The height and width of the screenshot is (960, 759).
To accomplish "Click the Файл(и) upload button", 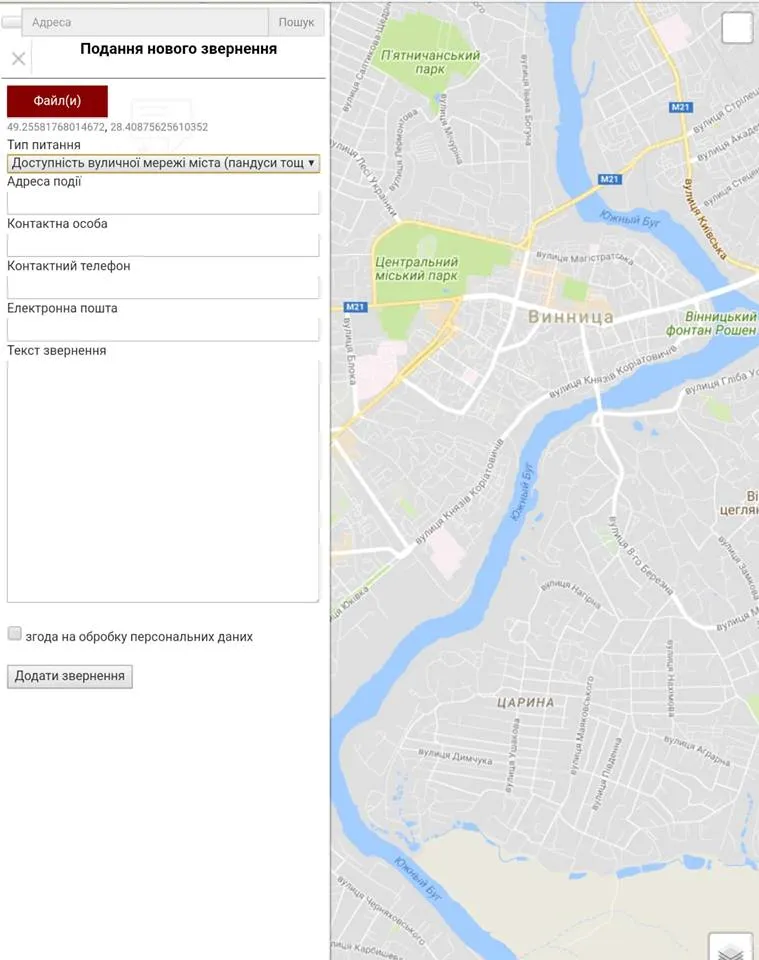I will coord(57,101).
